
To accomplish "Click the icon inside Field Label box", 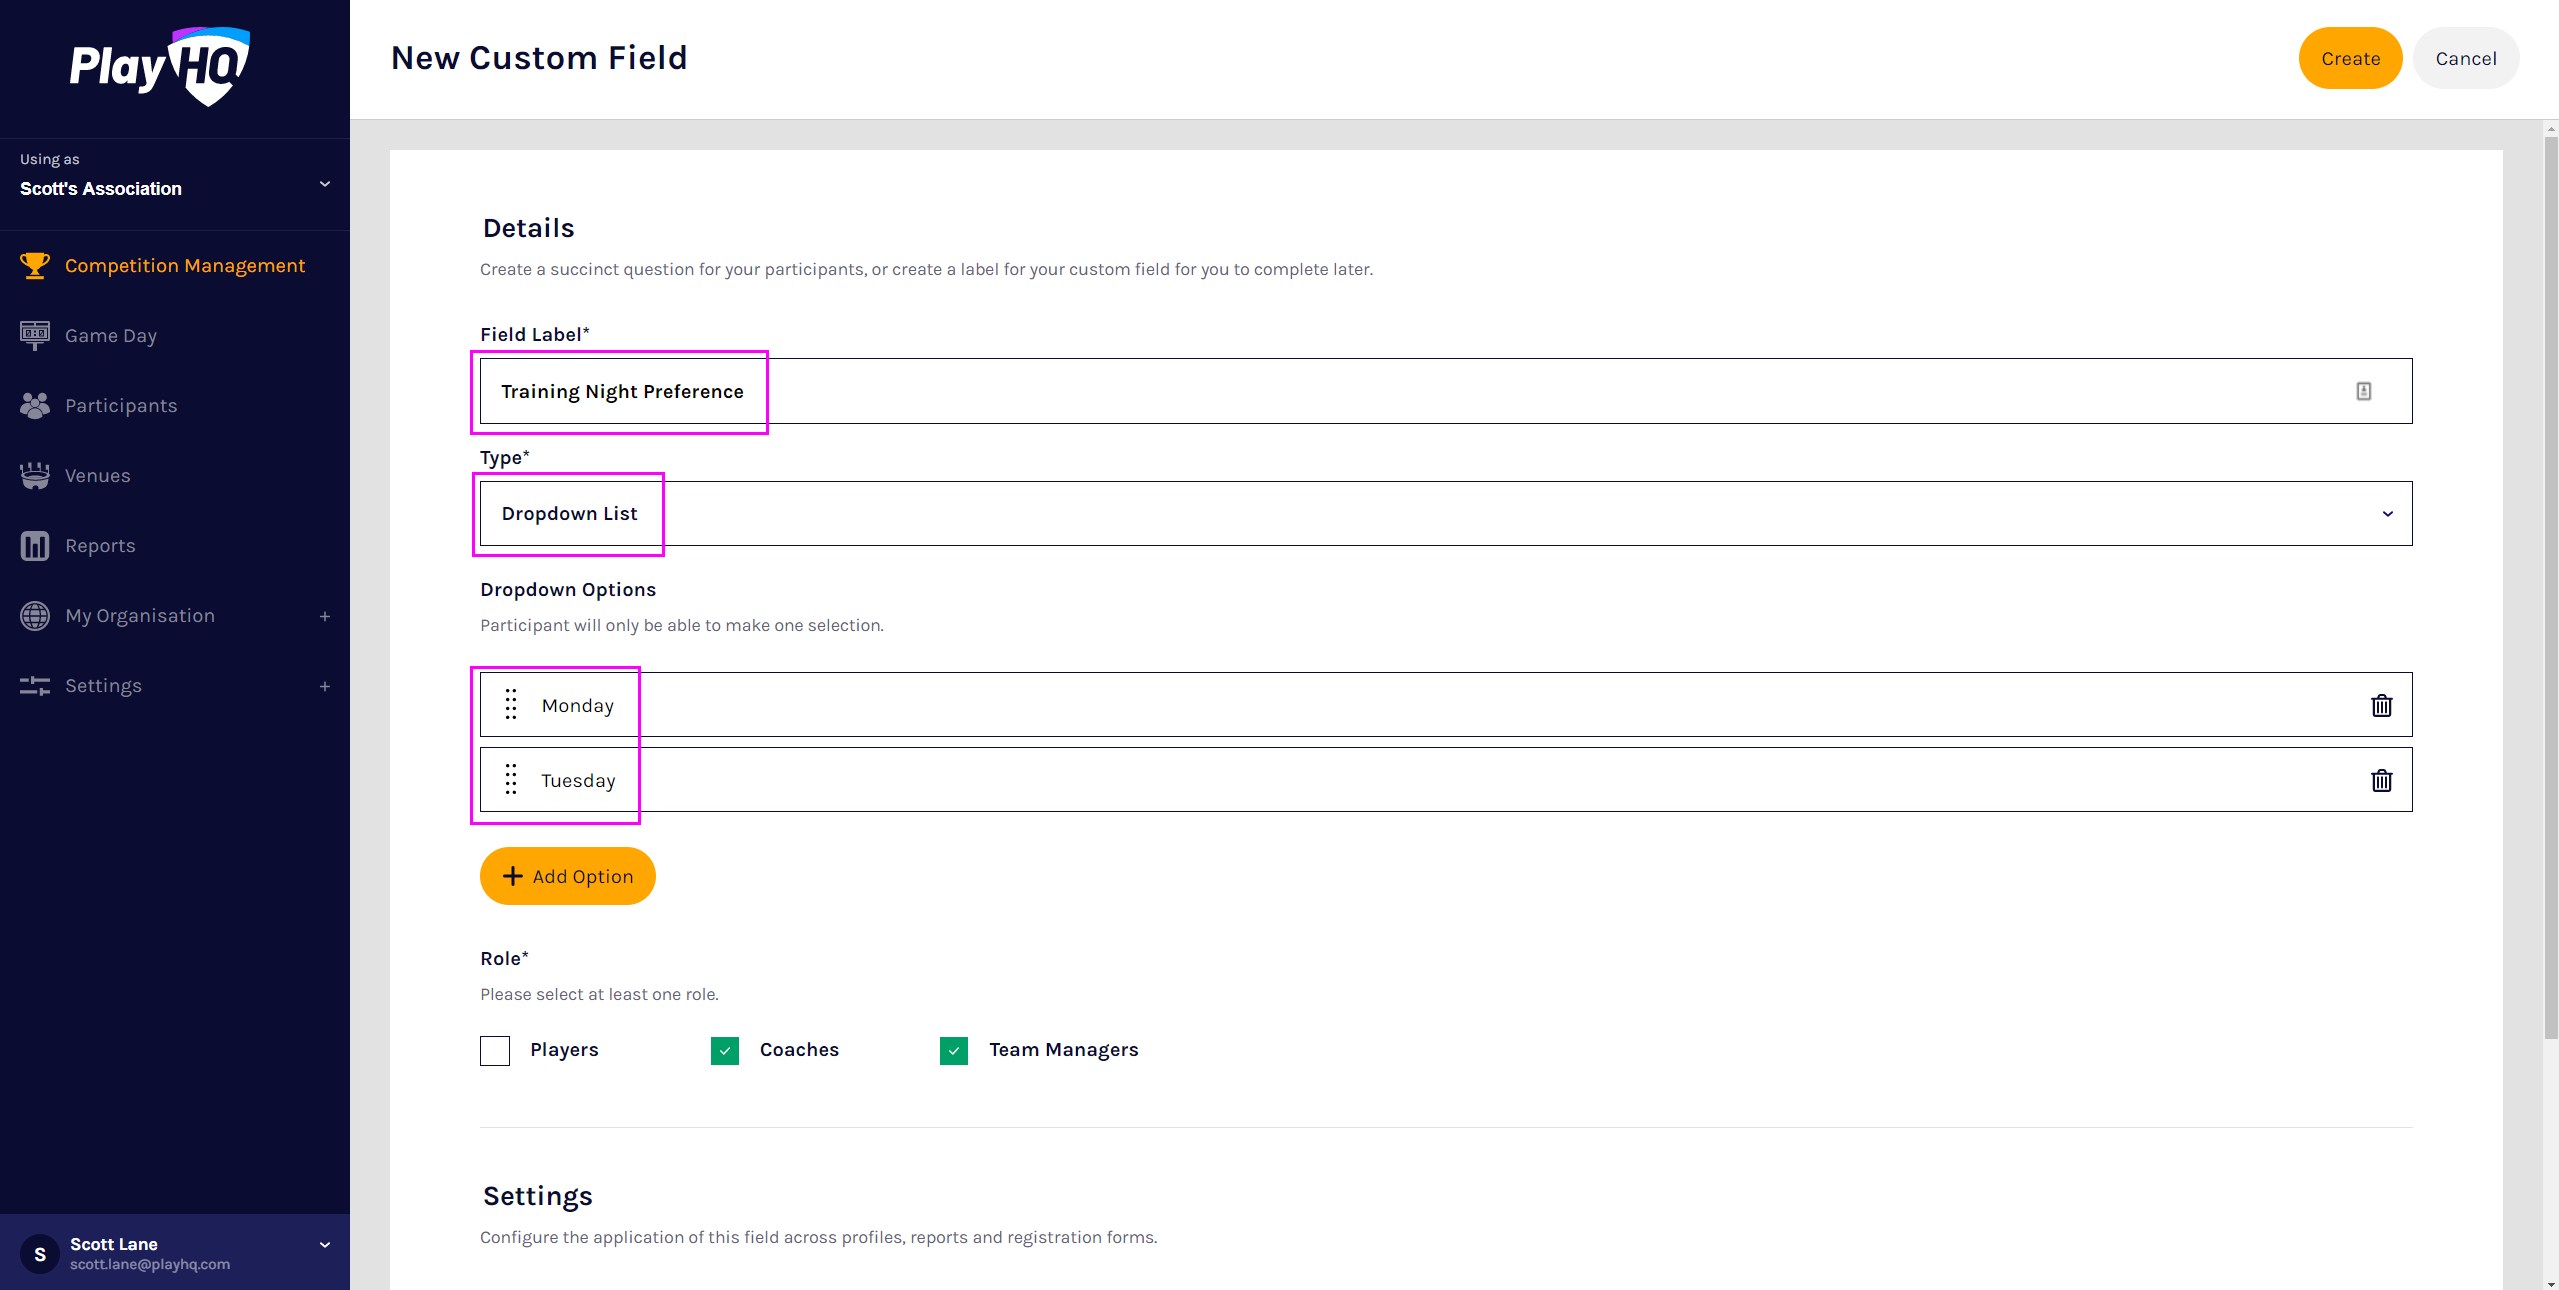I will pos(2363,391).
